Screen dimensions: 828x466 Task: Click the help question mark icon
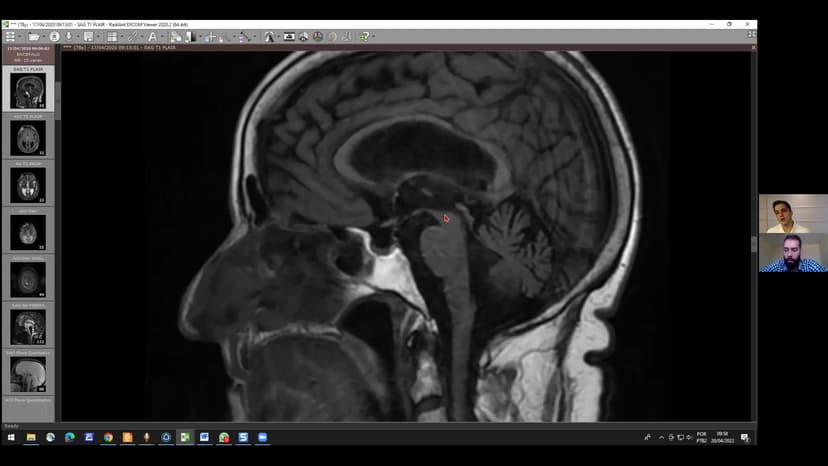364,36
